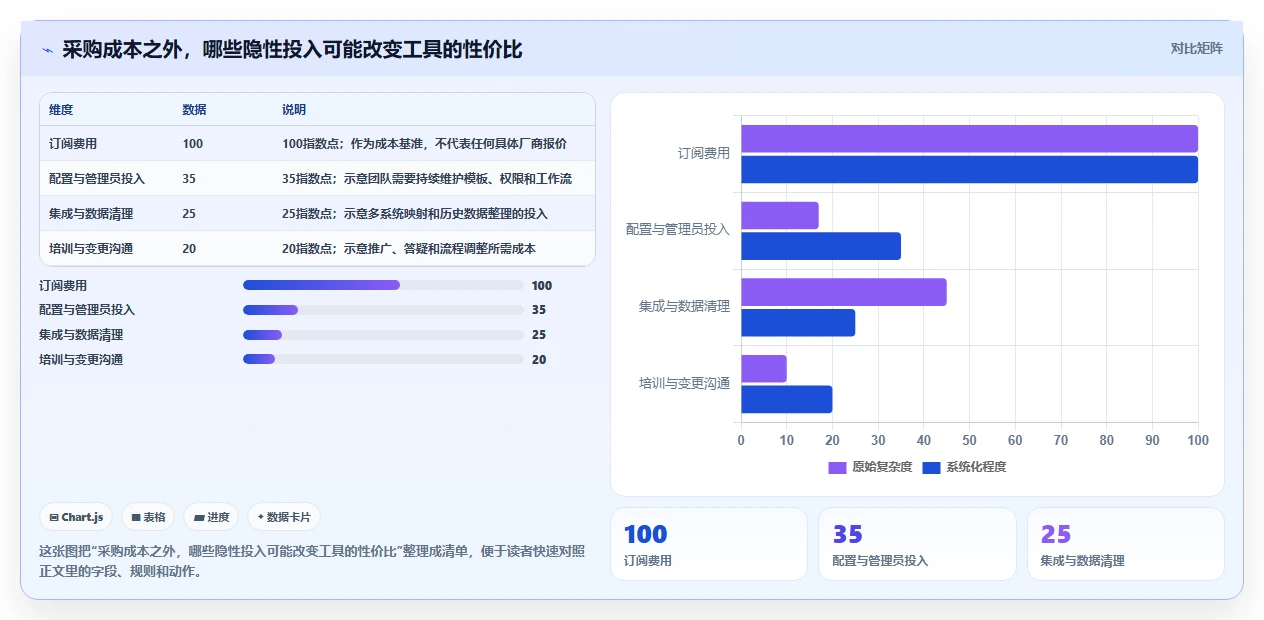Open the 25 集成与数据清理 data card
Screen dimensions: 1264x620
point(1126,544)
